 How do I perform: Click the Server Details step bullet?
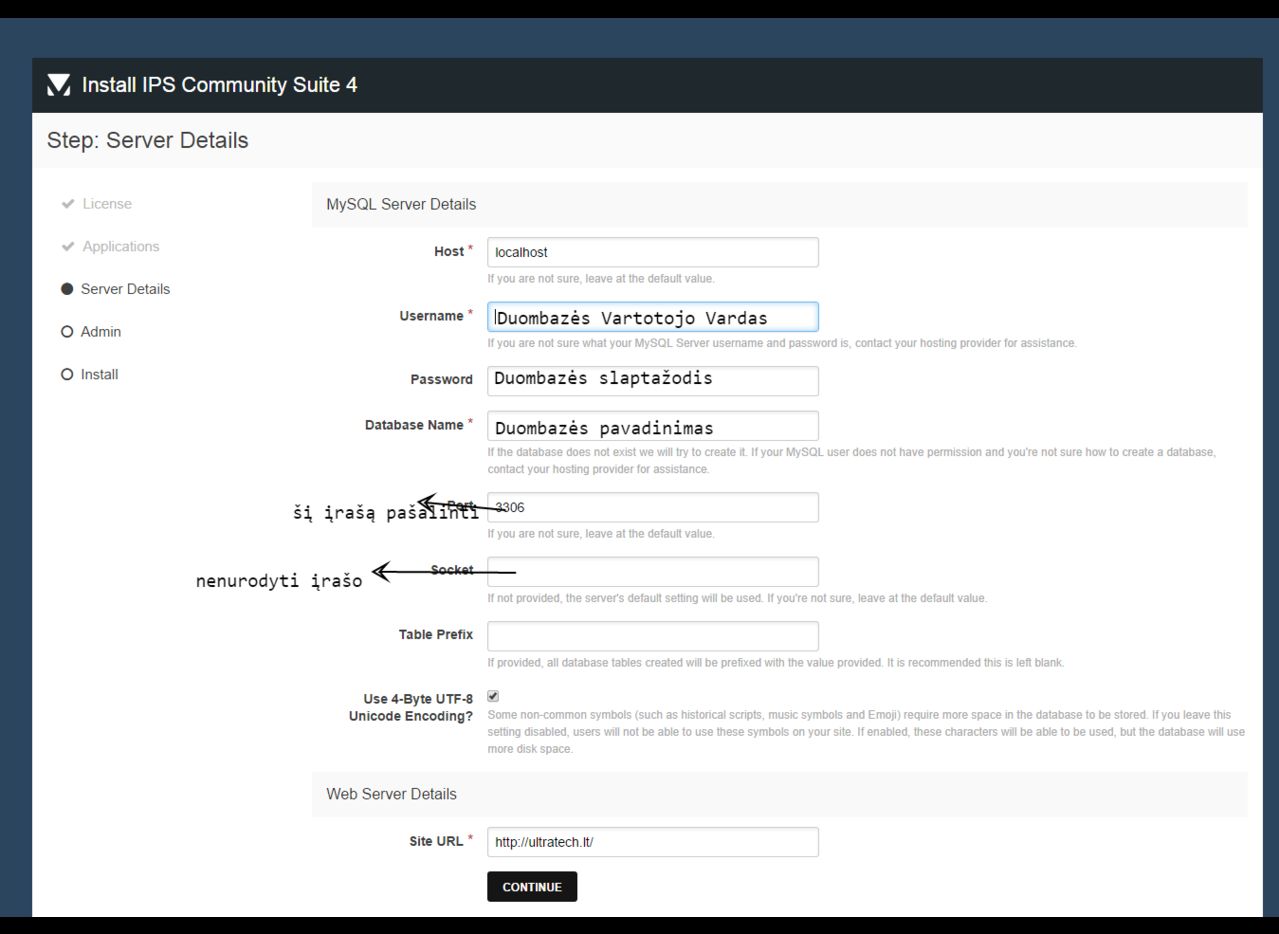pyautogui.click(x=67, y=289)
